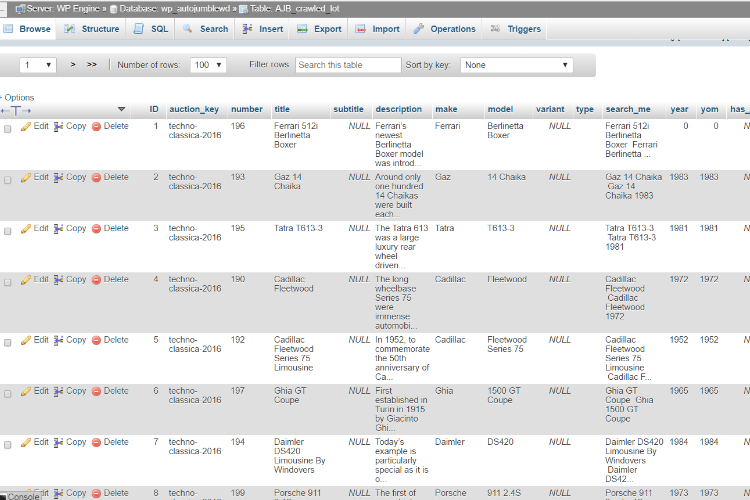
Task: Sort by the title column header
Action: (282, 109)
